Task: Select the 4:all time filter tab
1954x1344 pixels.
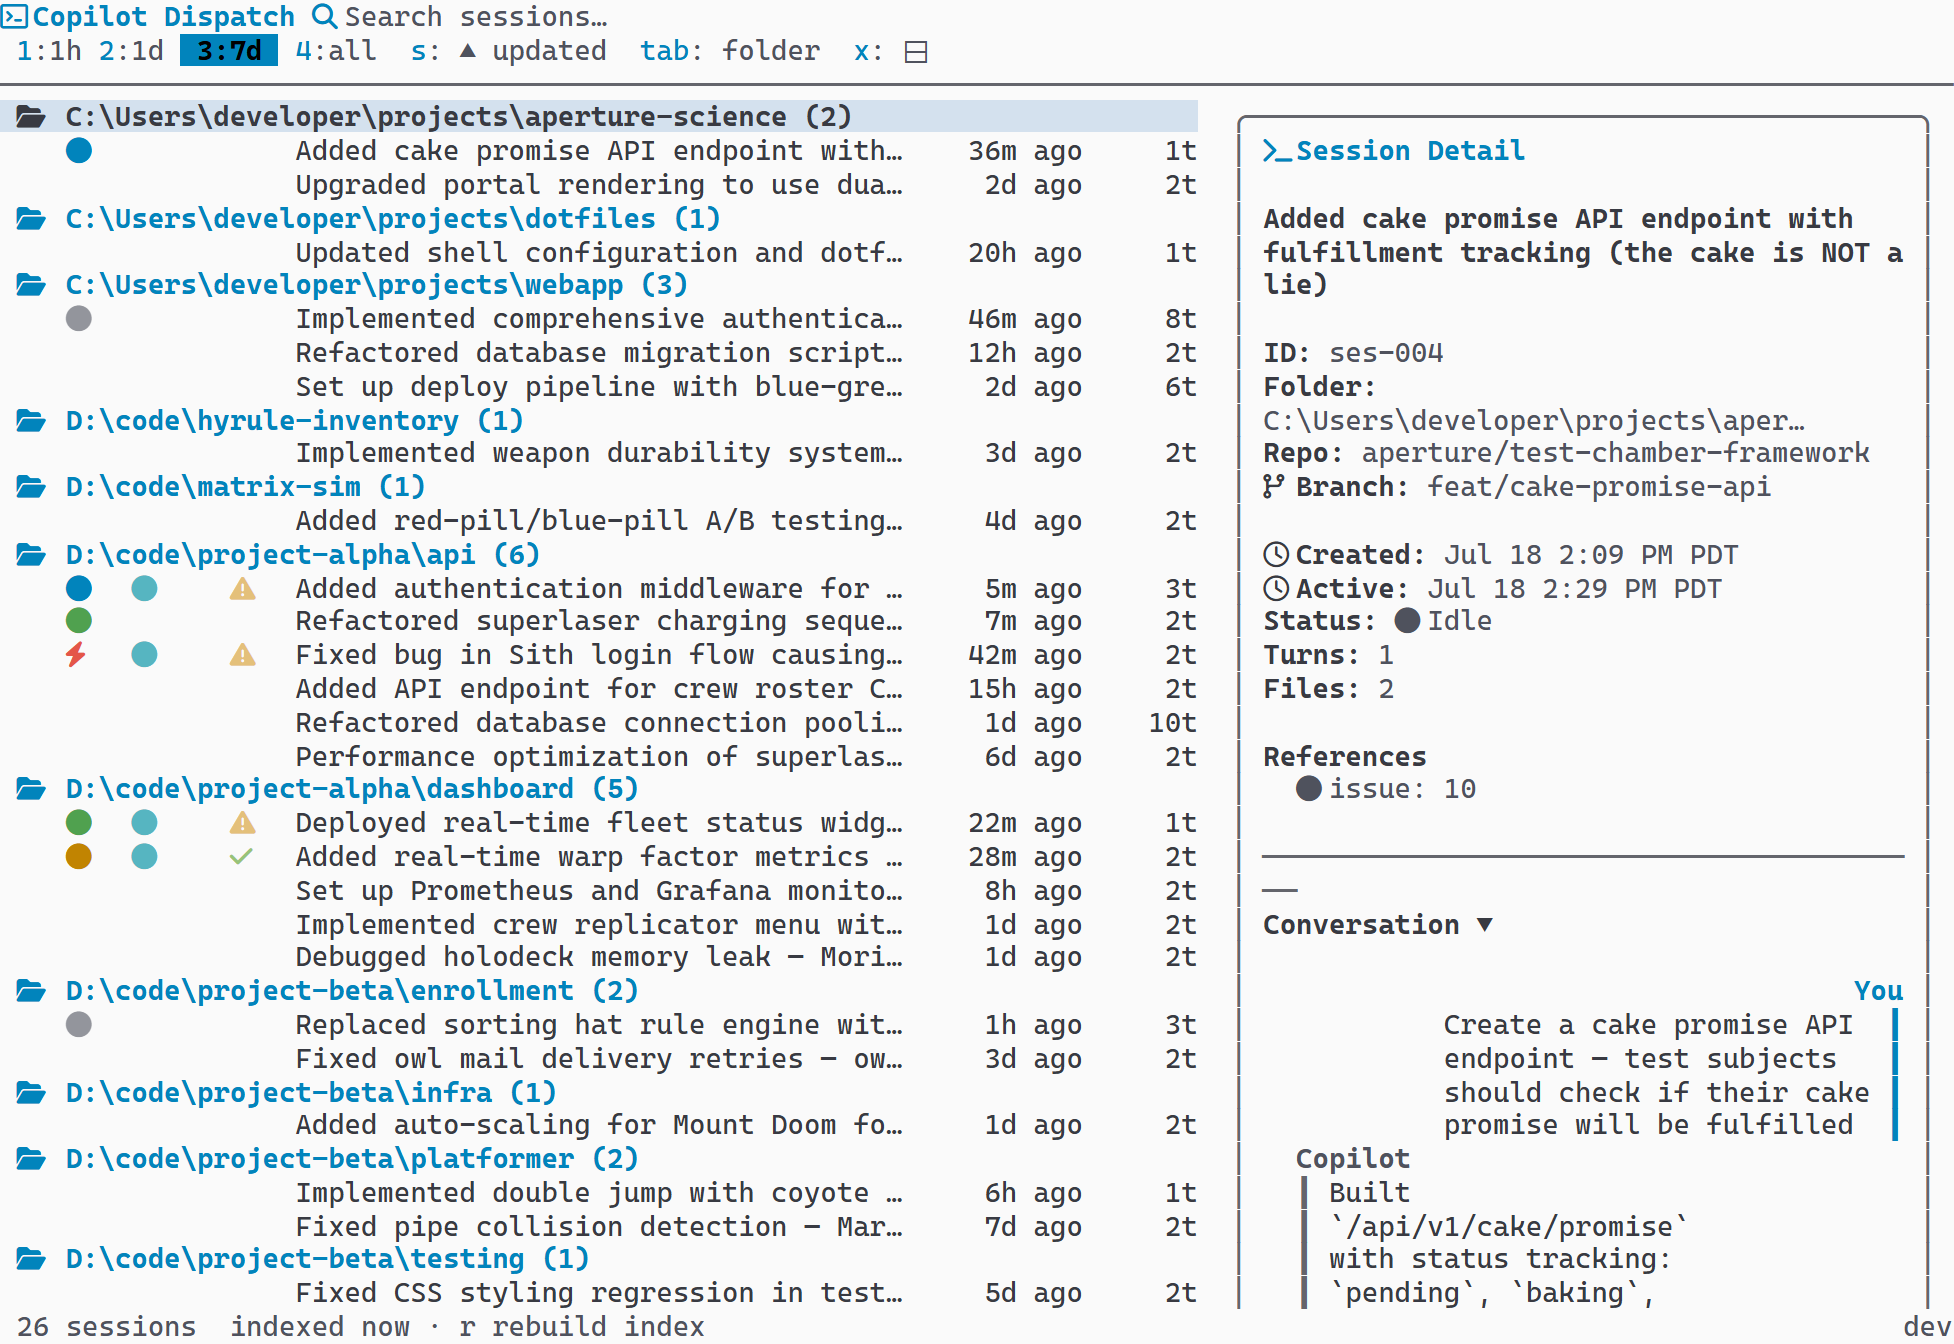Action: tap(336, 51)
